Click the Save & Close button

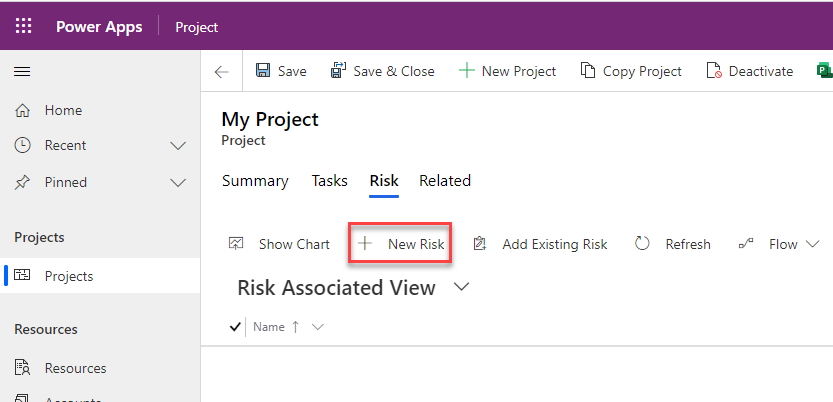(x=382, y=71)
